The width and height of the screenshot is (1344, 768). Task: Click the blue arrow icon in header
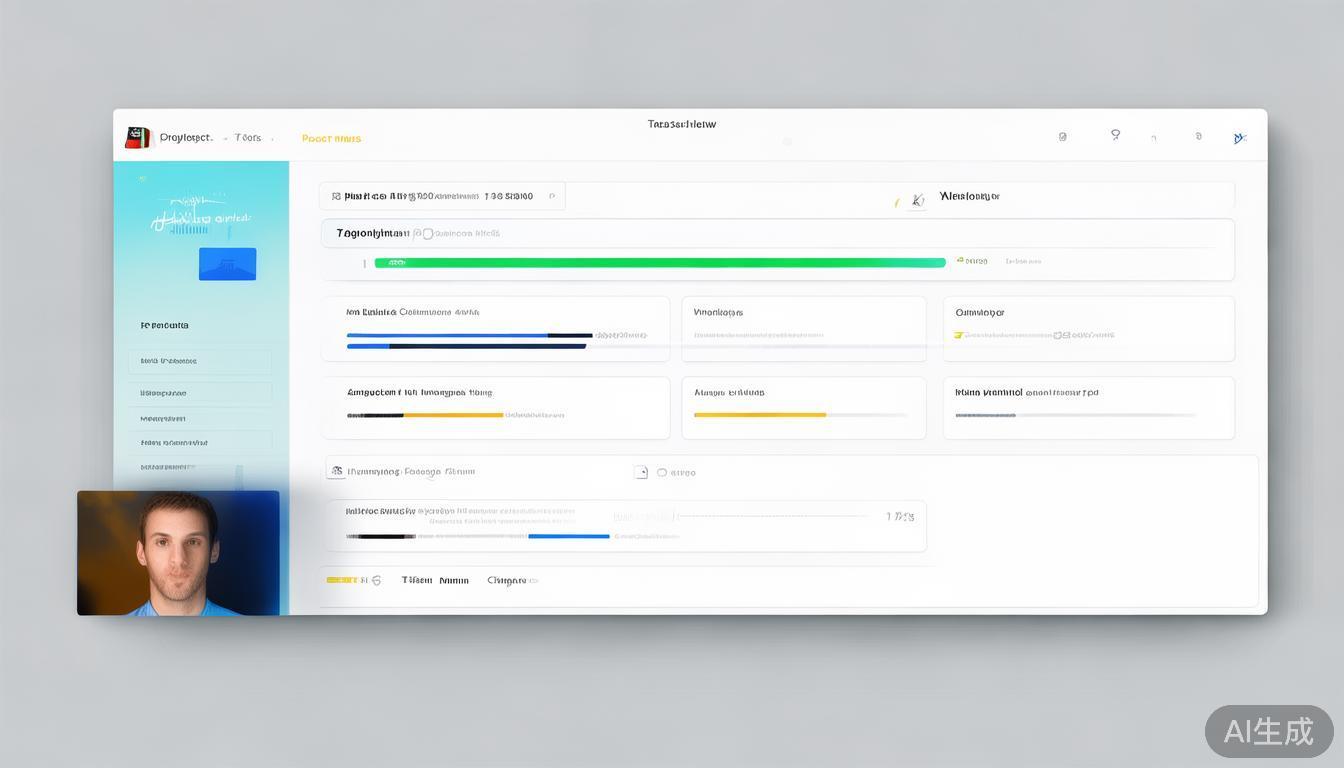coord(1239,138)
